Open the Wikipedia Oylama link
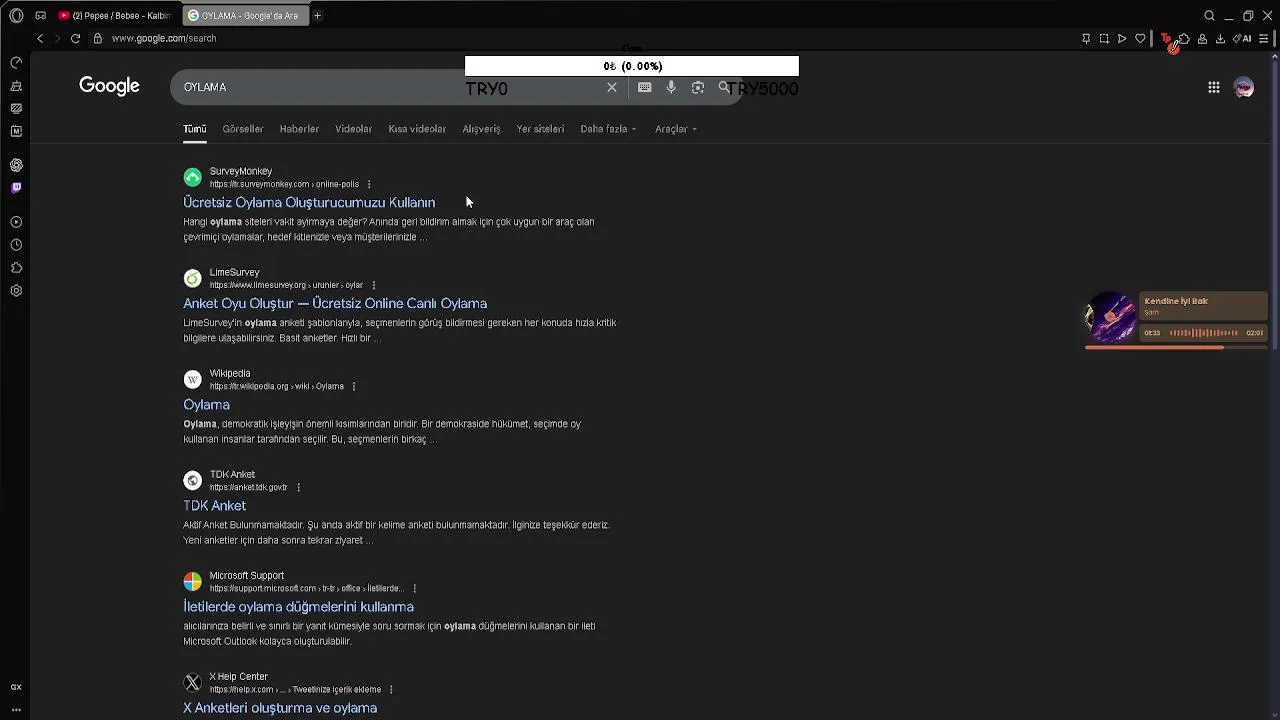The height and width of the screenshot is (720, 1280). click(x=206, y=405)
